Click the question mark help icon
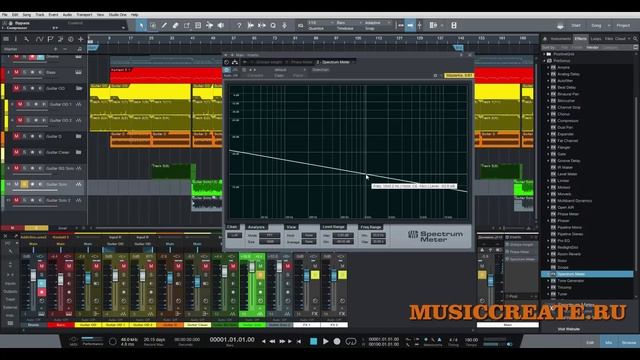Image resolution: width=640 pixels, height=360 pixels. pos(239,25)
